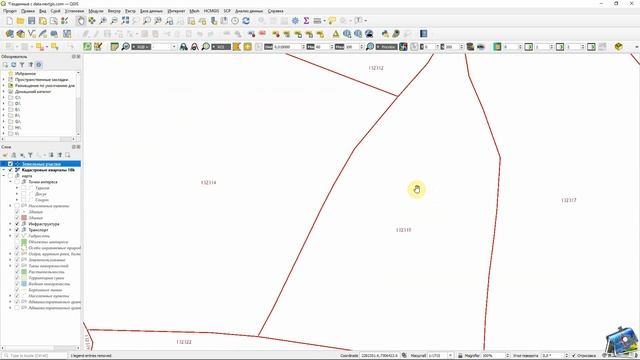Click the Select Features yellow rectangle tool
Viewport: 640px width, 360px height.
pos(39,47)
